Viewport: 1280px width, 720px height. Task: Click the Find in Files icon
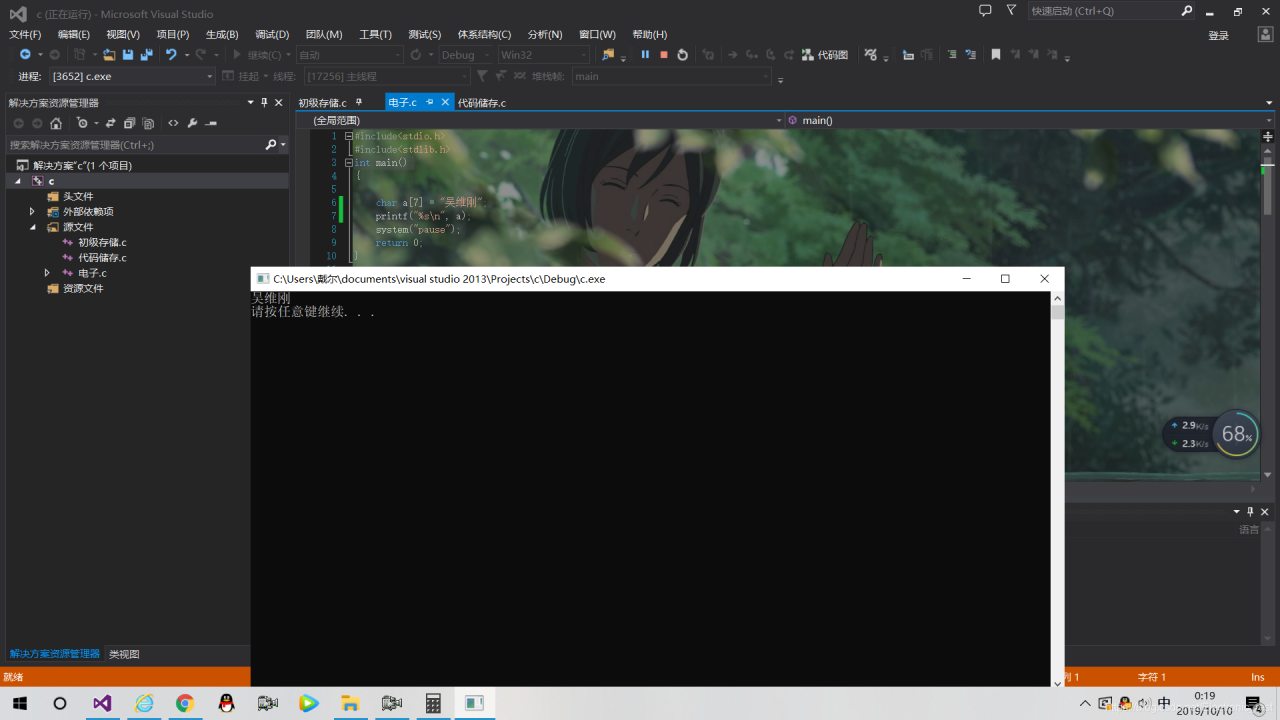click(x=608, y=55)
